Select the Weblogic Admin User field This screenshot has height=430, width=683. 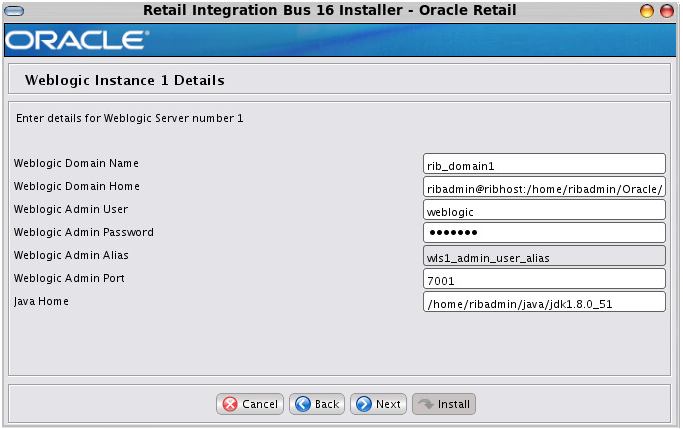[544, 210]
